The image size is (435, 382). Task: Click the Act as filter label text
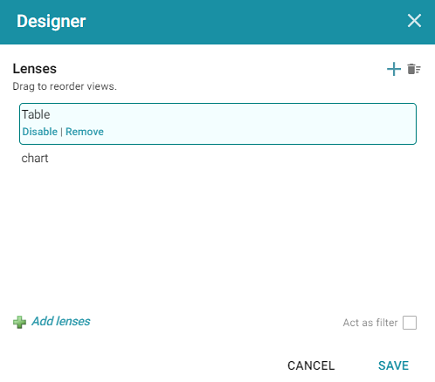[x=370, y=323]
